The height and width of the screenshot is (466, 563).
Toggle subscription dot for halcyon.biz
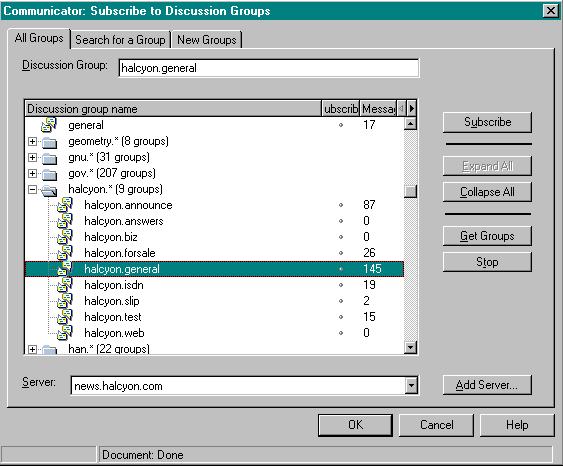click(x=341, y=237)
